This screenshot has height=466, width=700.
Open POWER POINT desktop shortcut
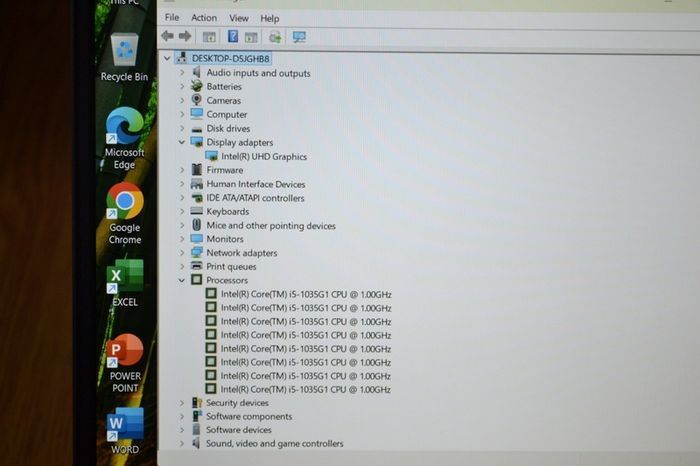125,363
